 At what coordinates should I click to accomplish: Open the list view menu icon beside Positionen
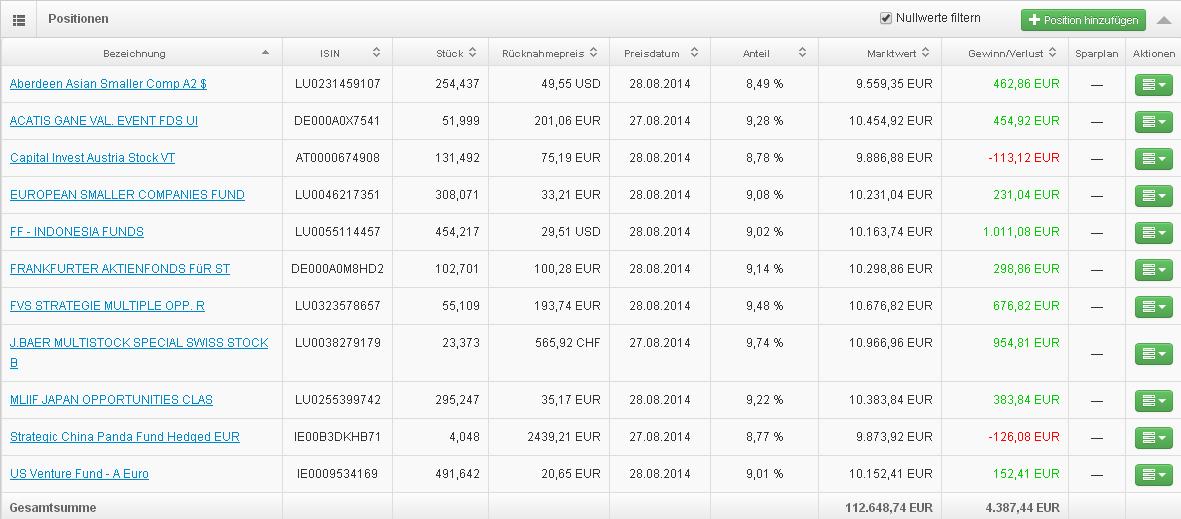[x=19, y=19]
